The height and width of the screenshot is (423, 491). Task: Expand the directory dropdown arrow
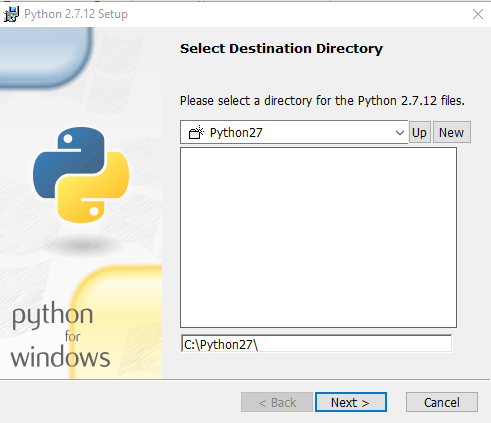pos(400,133)
